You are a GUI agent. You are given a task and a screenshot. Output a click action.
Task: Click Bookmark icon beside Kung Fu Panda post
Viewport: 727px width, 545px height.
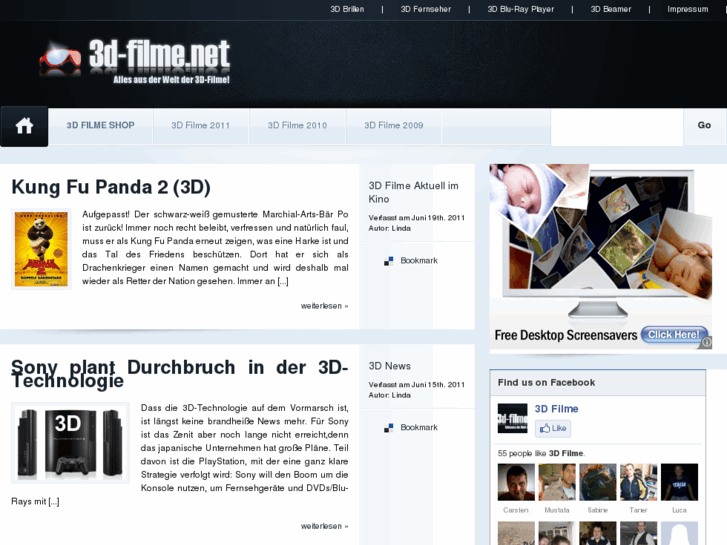[x=389, y=261]
